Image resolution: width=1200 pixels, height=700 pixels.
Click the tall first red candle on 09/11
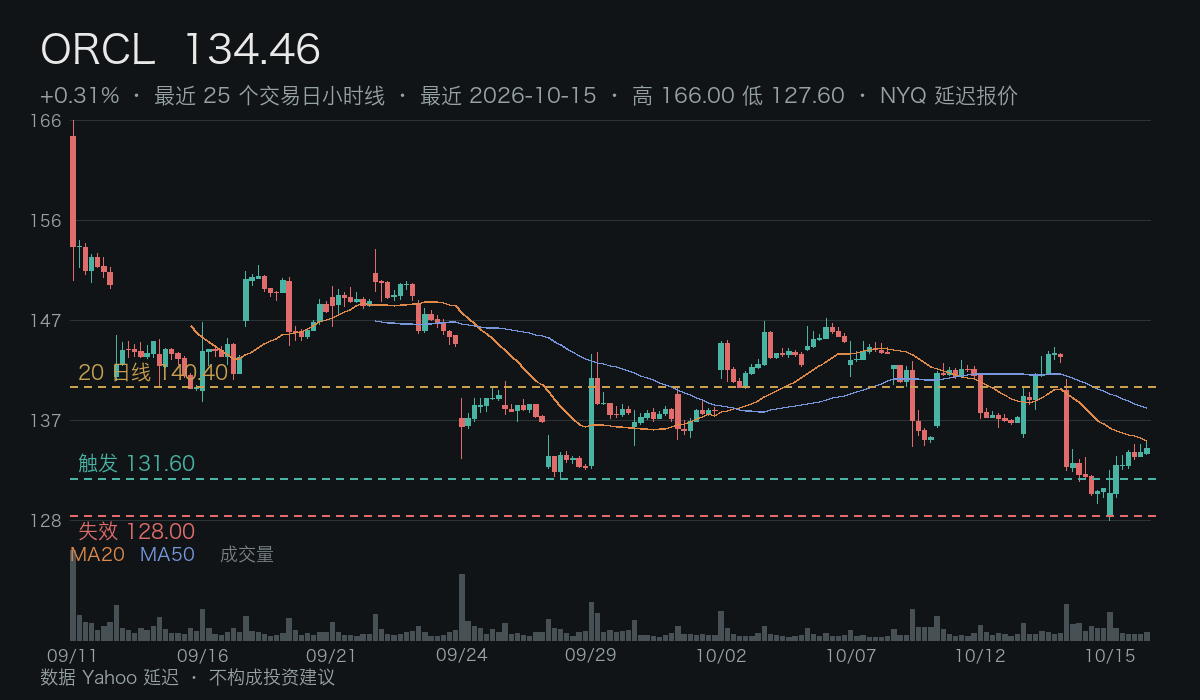(x=73, y=191)
